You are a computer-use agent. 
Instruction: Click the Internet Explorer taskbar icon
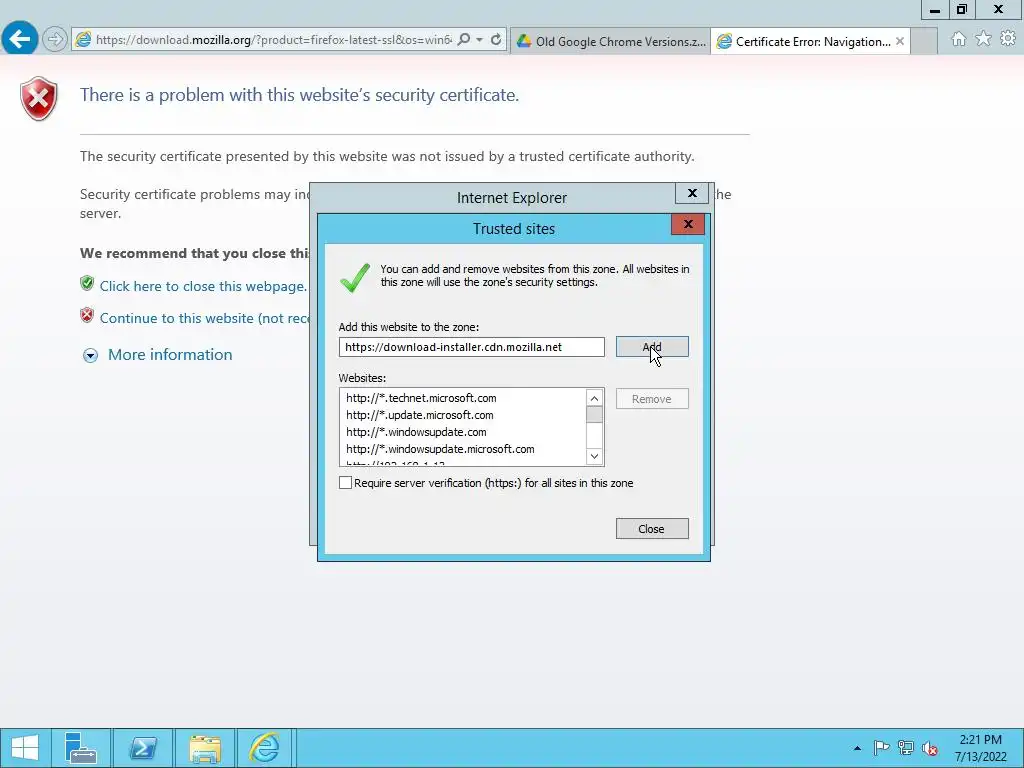coord(264,748)
